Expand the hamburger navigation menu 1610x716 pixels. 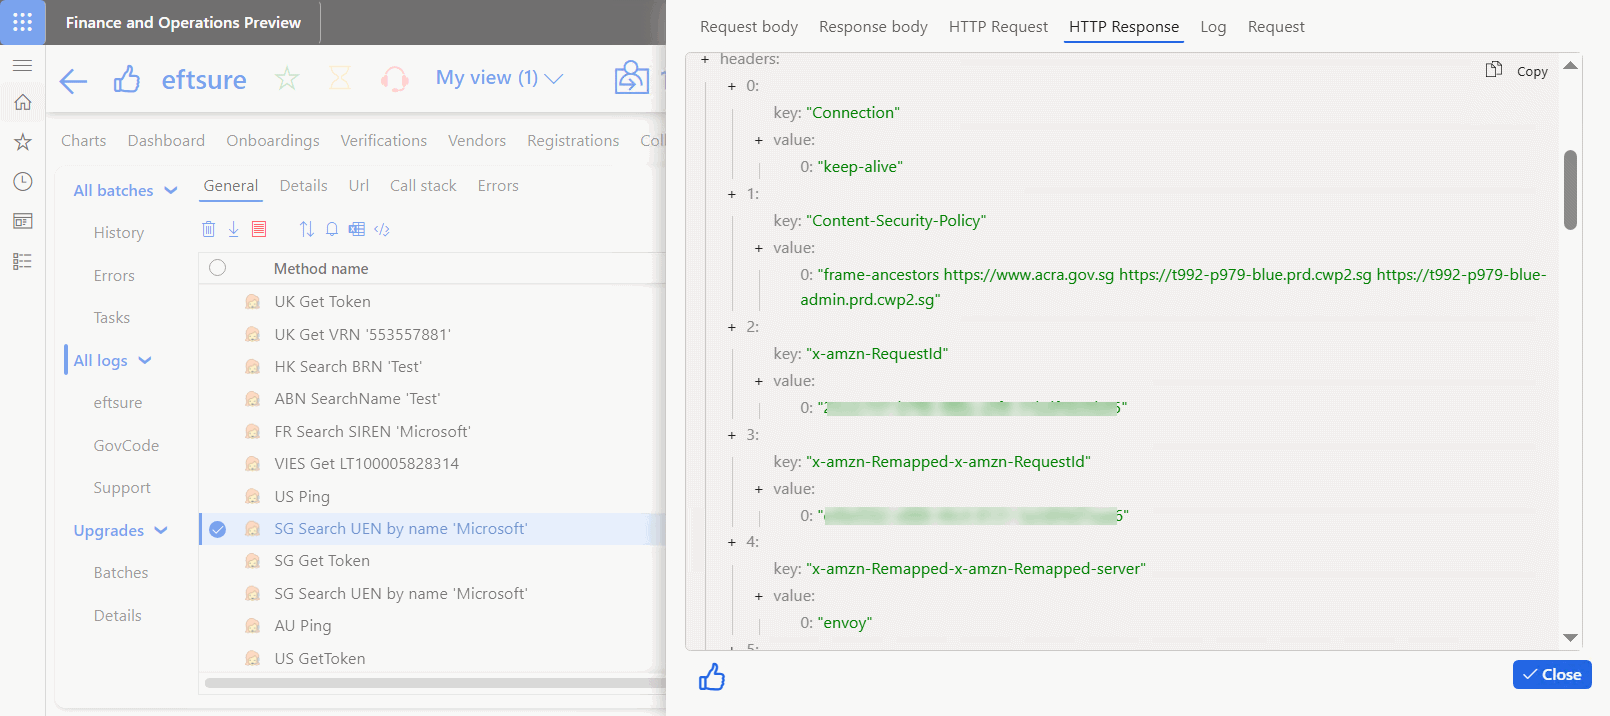pyautogui.click(x=22, y=65)
